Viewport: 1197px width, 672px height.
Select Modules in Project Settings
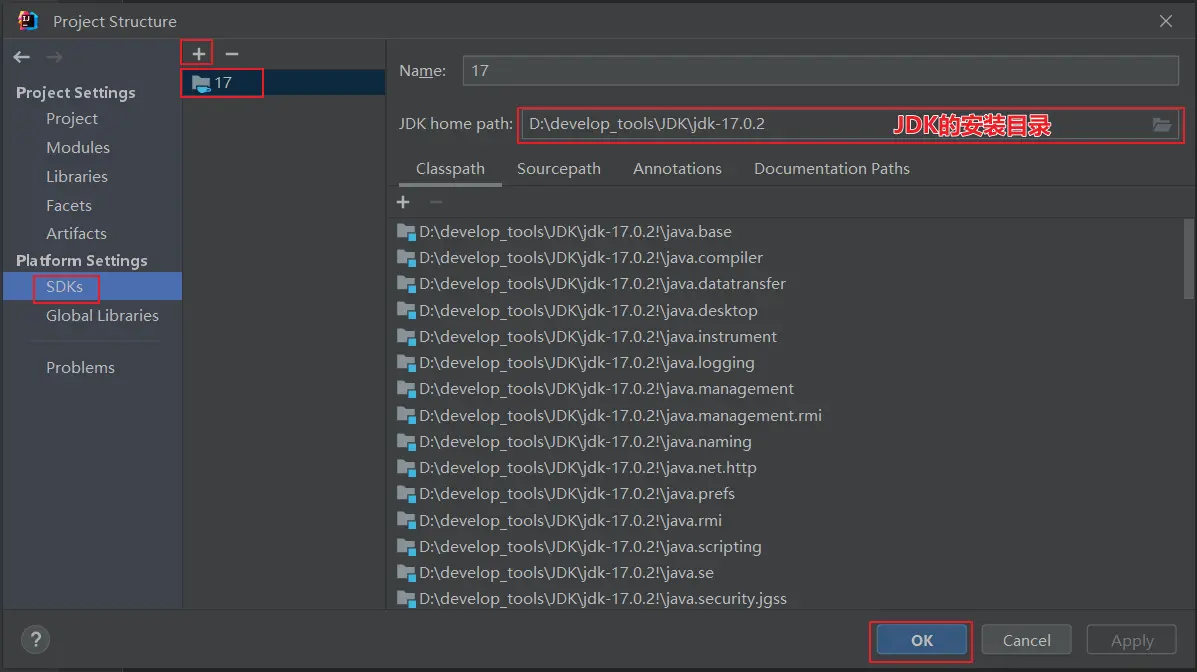[x=78, y=147]
